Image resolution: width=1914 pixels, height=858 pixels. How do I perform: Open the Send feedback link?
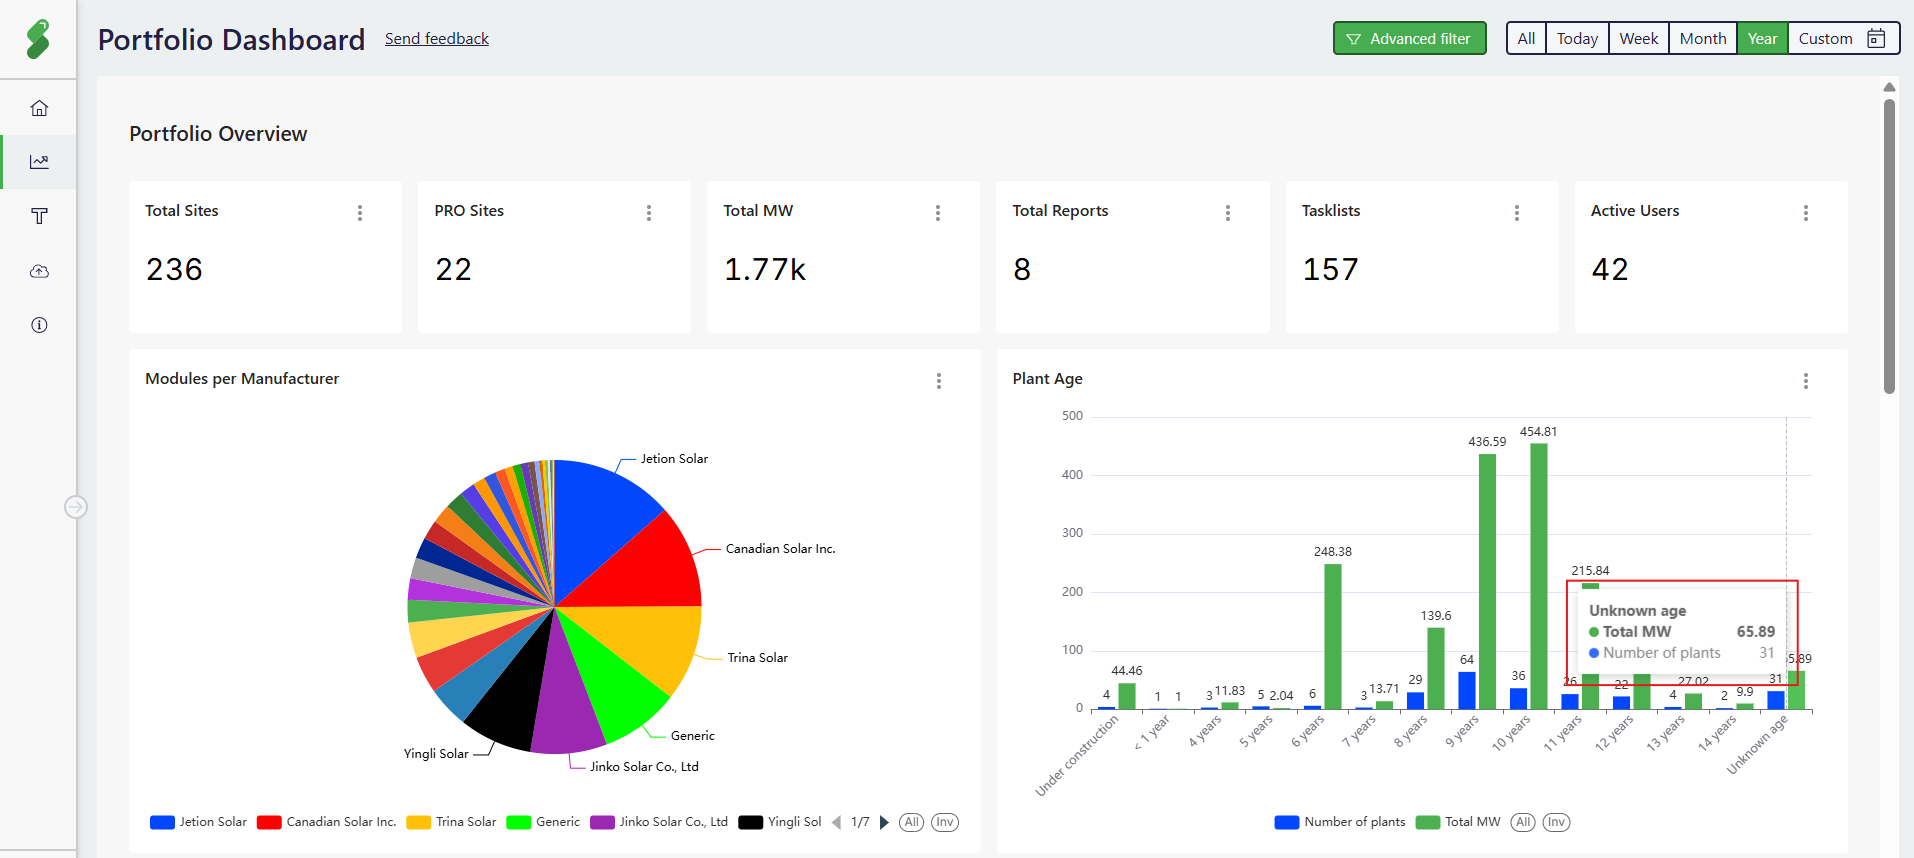(x=437, y=39)
